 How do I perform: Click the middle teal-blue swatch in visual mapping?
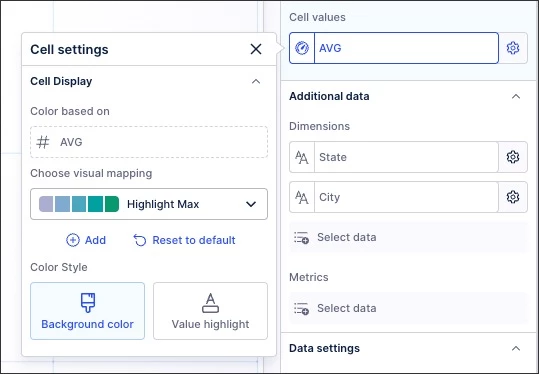point(79,204)
